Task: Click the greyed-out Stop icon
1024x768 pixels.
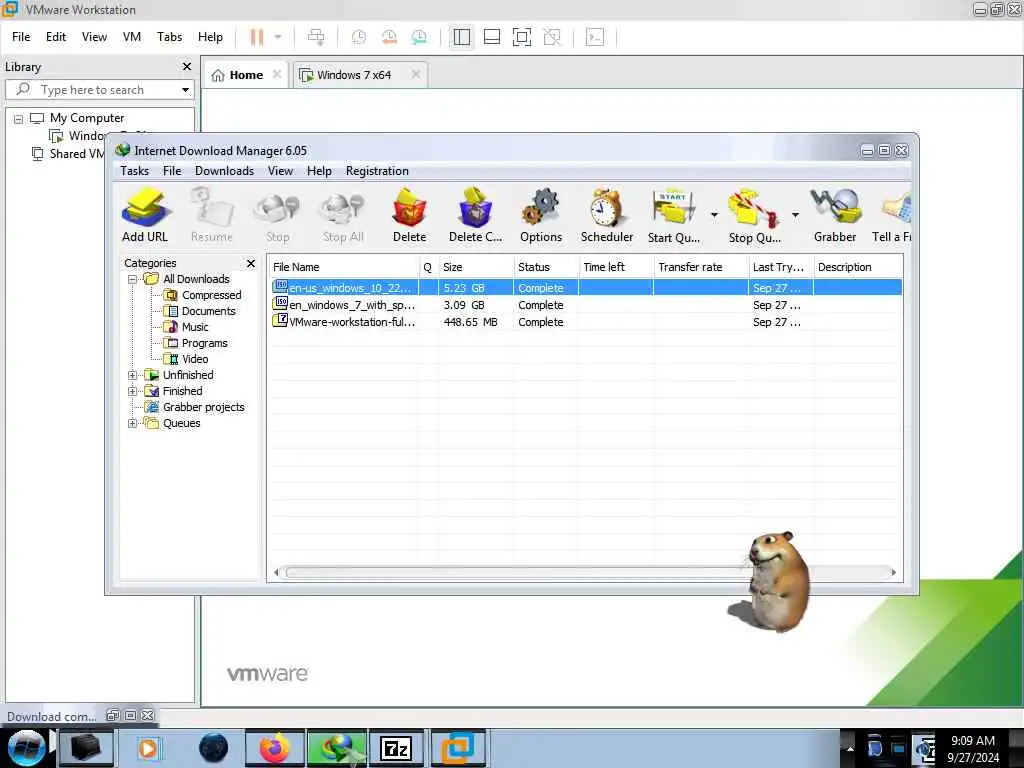Action: pyautogui.click(x=278, y=216)
